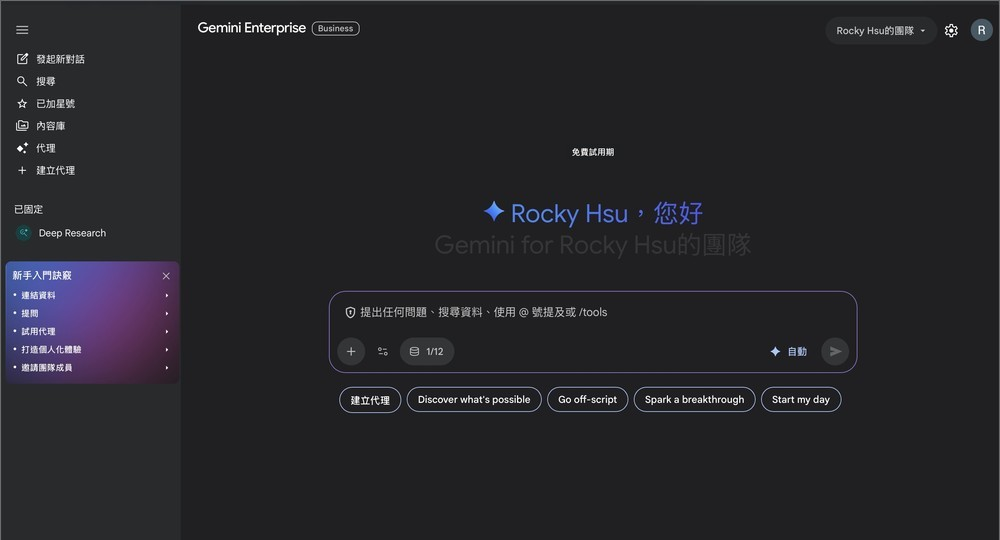This screenshot has width=1000, height=540.
Task: Open the auto model selector
Action: click(x=788, y=351)
